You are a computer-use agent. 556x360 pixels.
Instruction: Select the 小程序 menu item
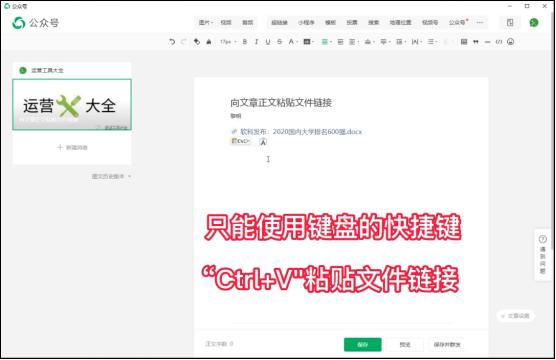(x=306, y=22)
